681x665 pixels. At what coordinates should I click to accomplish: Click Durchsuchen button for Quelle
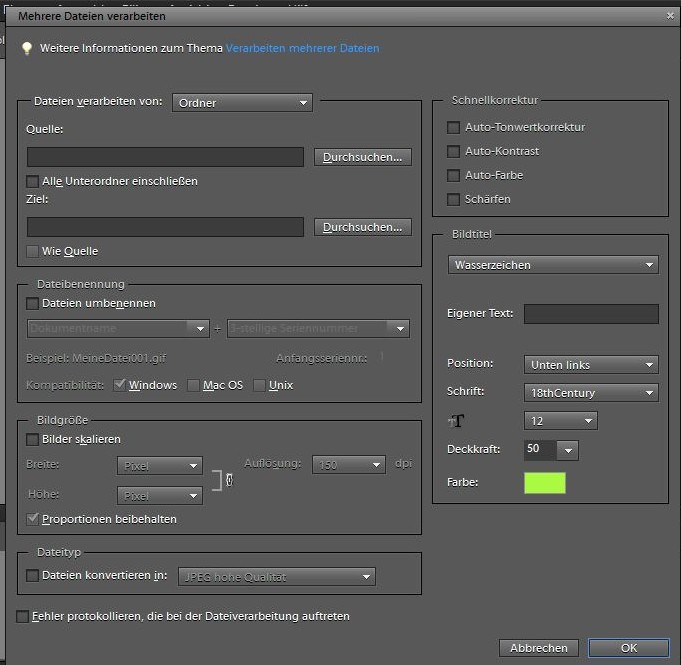(x=362, y=157)
